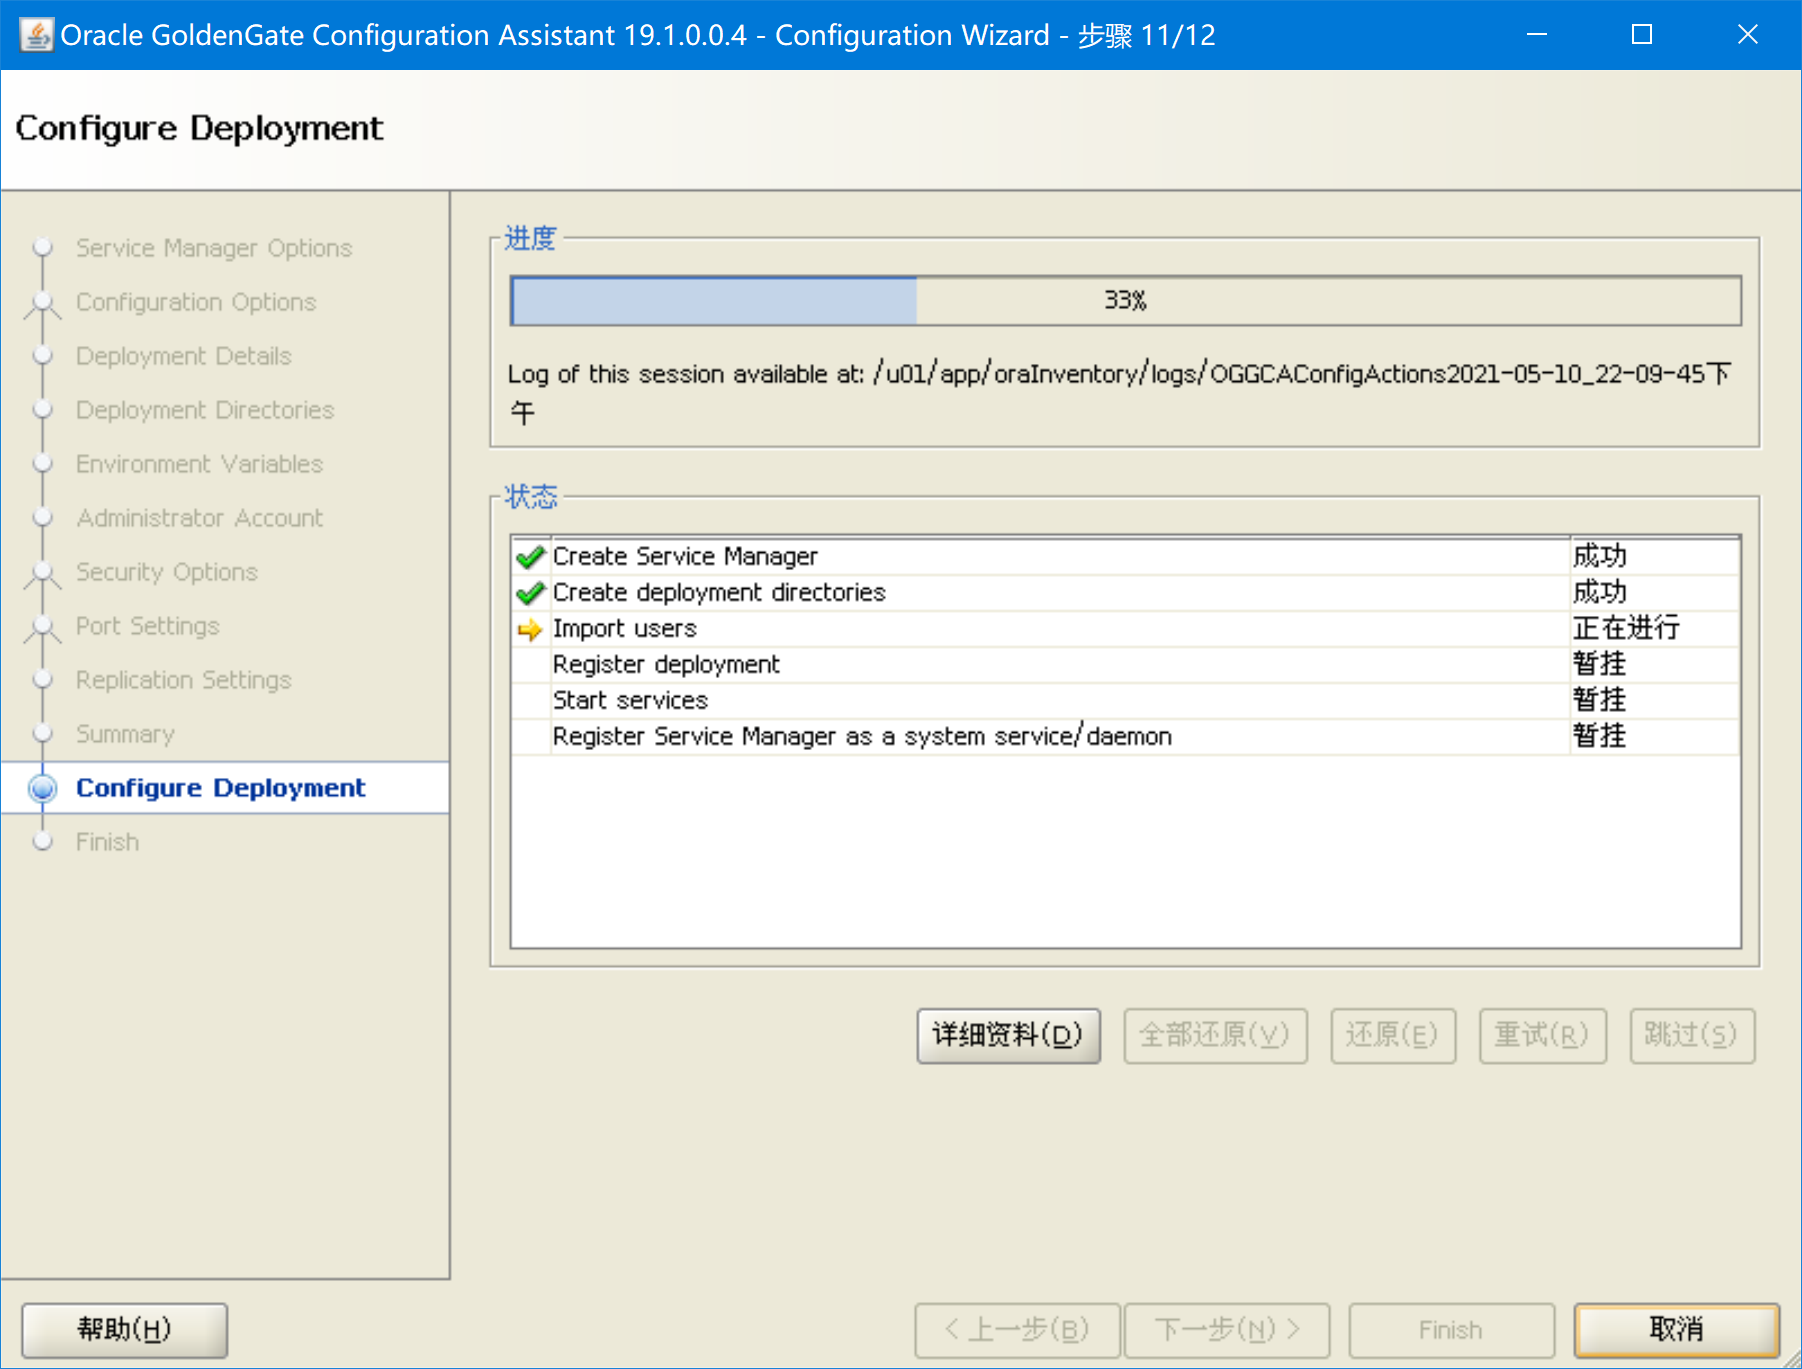Click 暂挂 status of Register deployment
The height and width of the screenshot is (1369, 1802).
click(x=1600, y=664)
